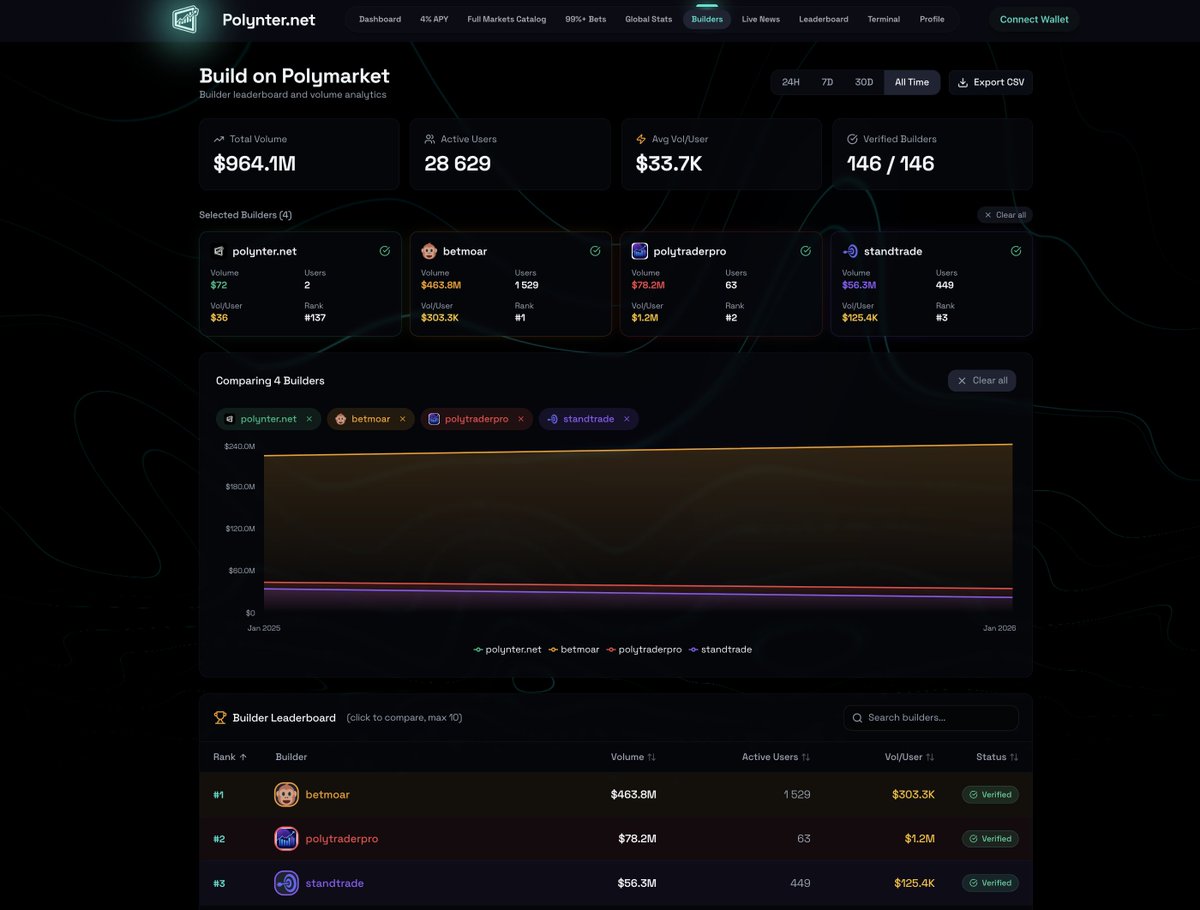
Task: Click polytraderpro name in leaderboard row
Action: 342,839
